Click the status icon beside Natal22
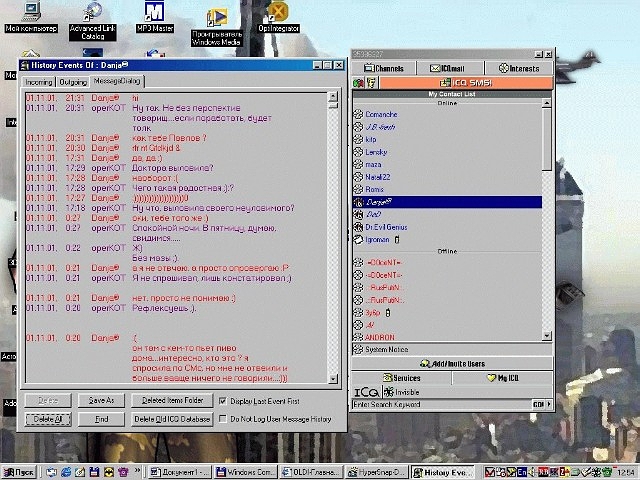 [x=358, y=177]
